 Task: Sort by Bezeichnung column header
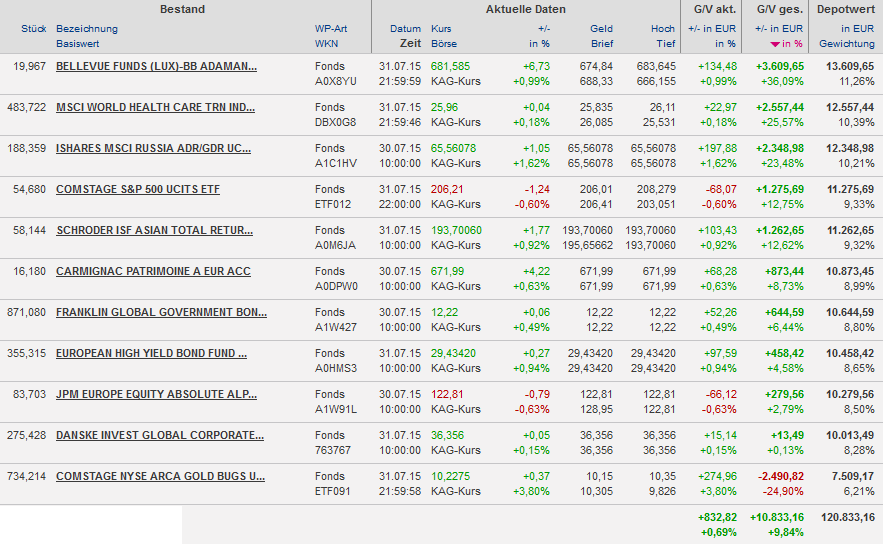pyautogui.click(x=86, y=29)
